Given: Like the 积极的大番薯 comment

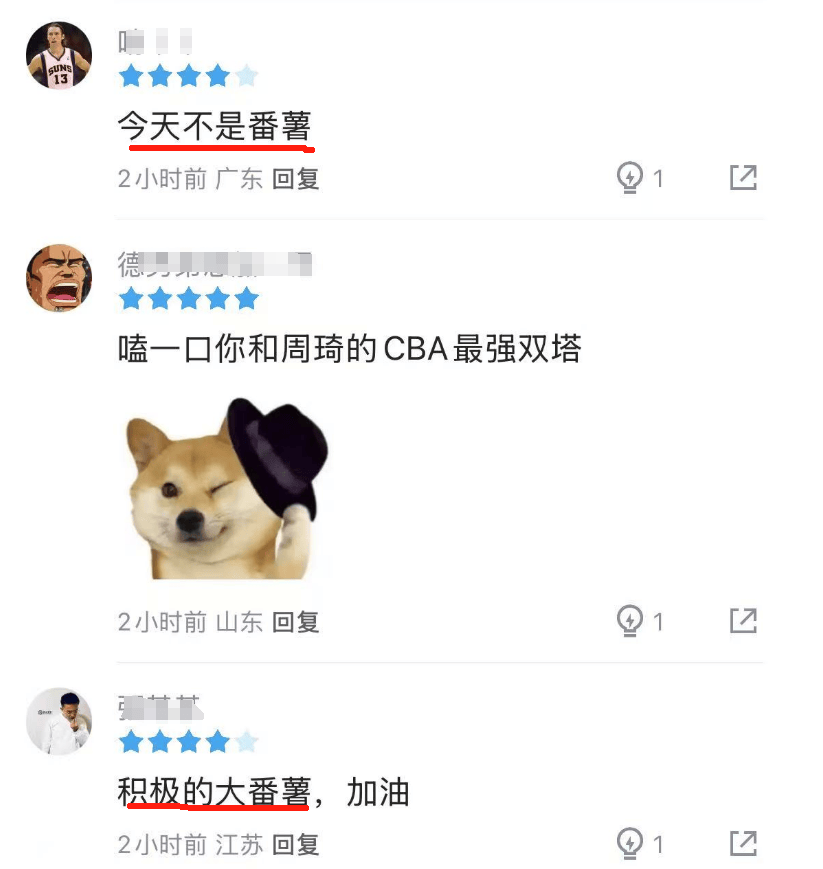Looking at the screenshot, I should pos(630,844).
